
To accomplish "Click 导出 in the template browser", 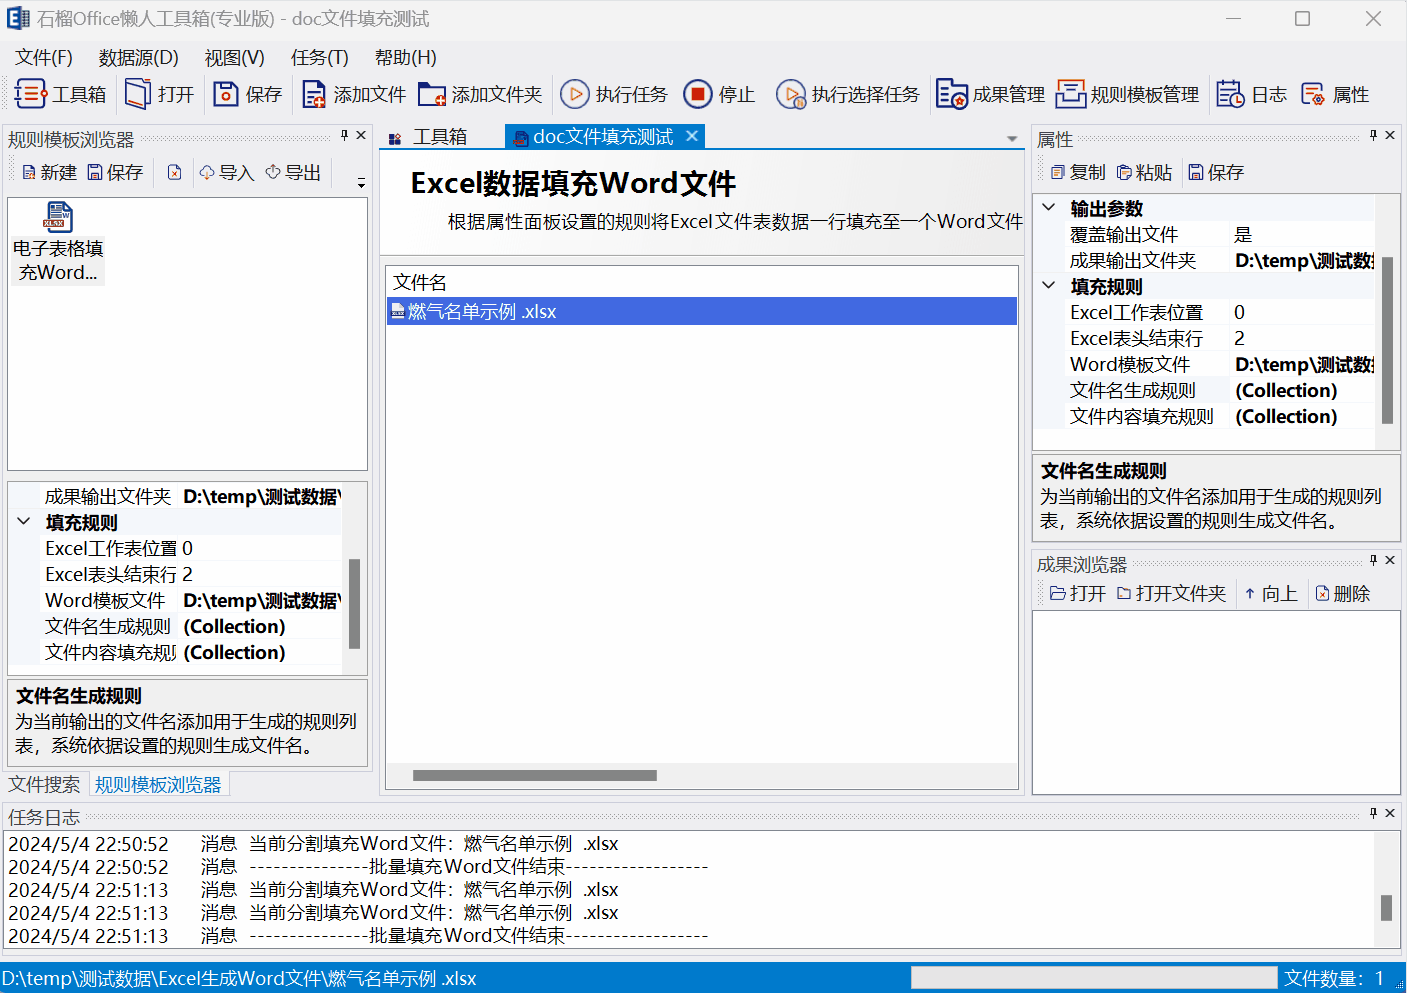I will [293, 172].
